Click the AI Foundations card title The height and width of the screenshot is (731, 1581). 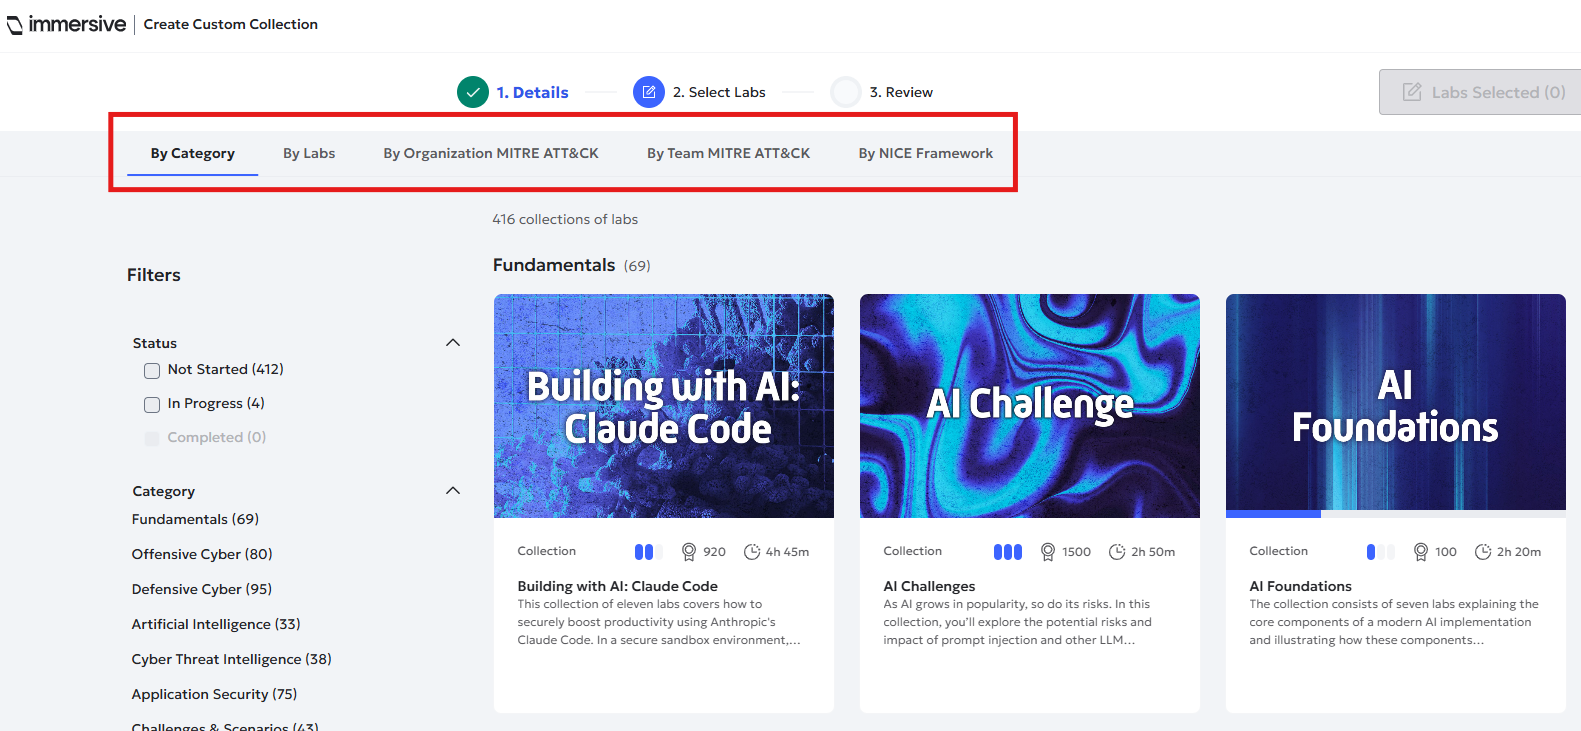[1300, 586]
